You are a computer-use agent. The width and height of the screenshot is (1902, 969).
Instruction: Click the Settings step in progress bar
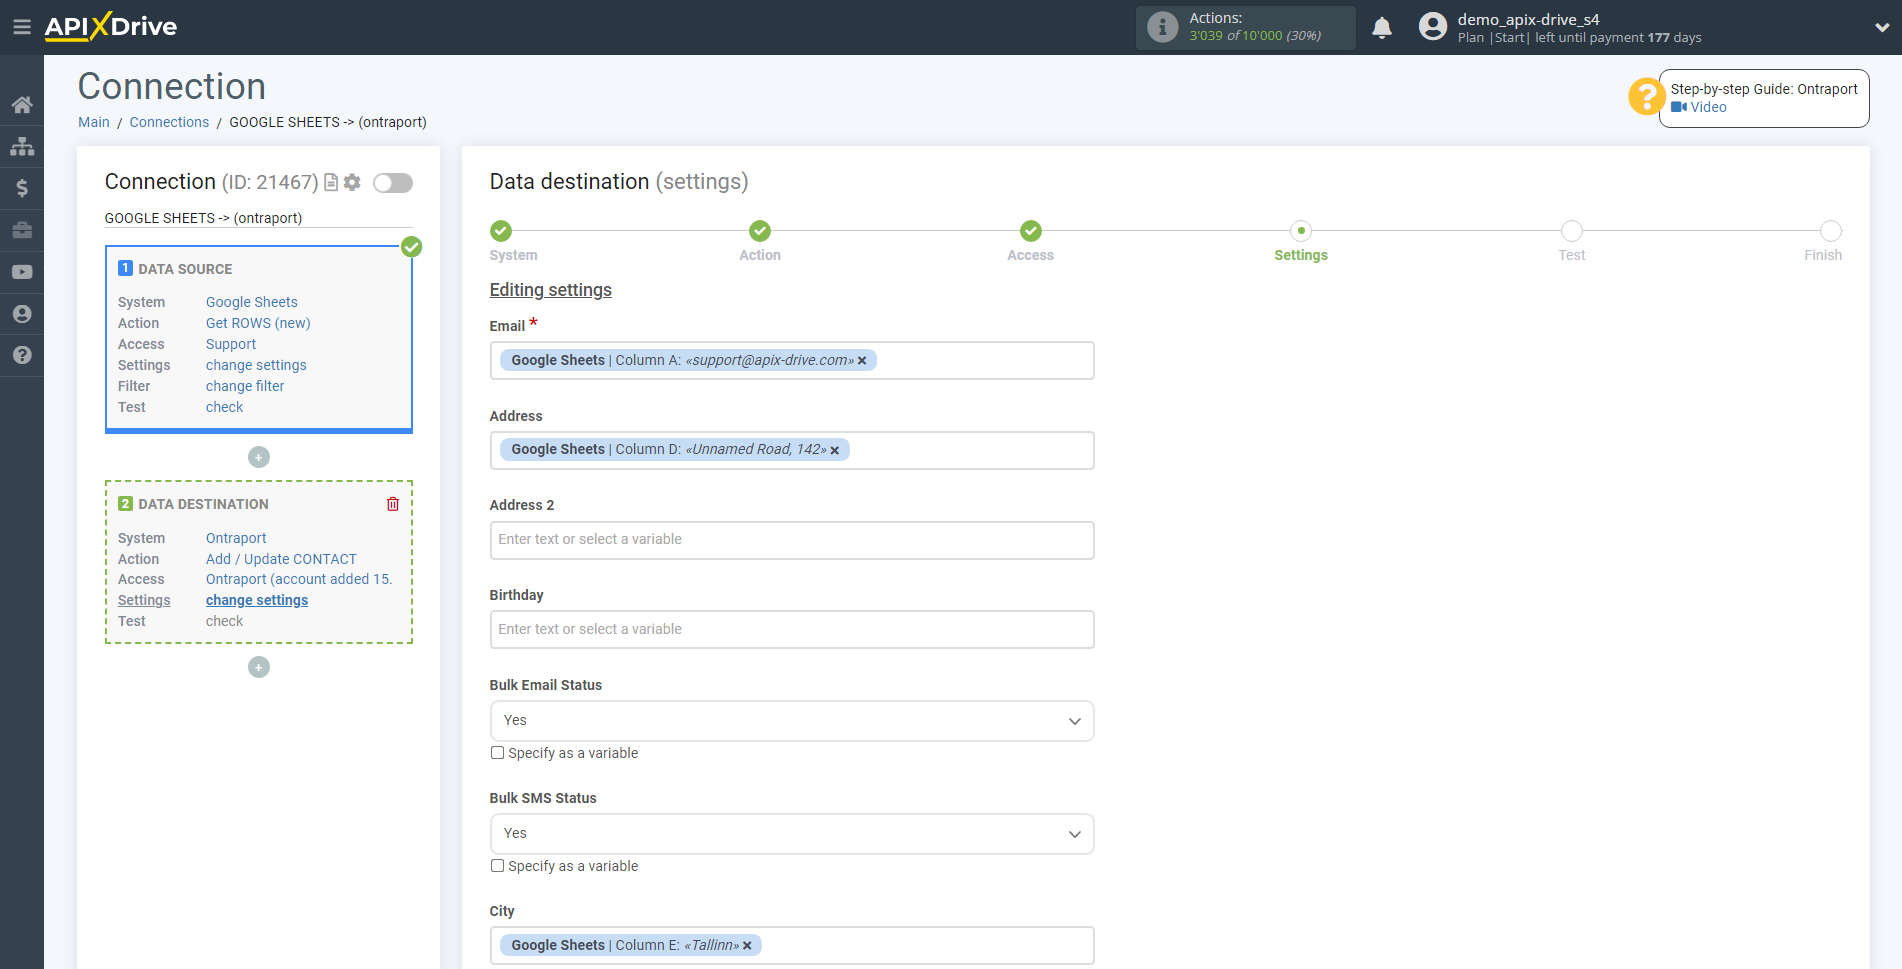coord(1301,231)
